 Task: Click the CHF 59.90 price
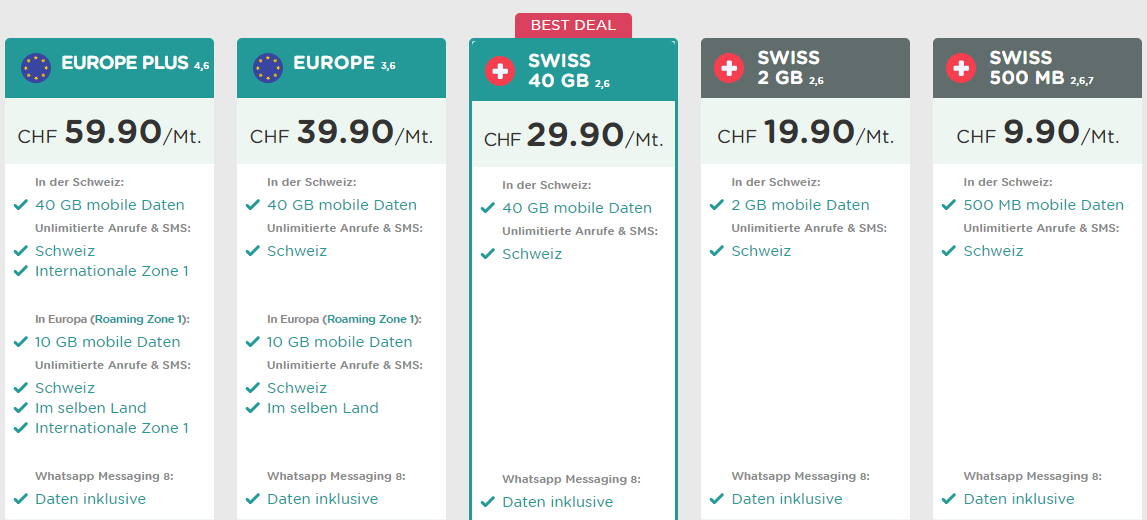(x=109, y=133)
